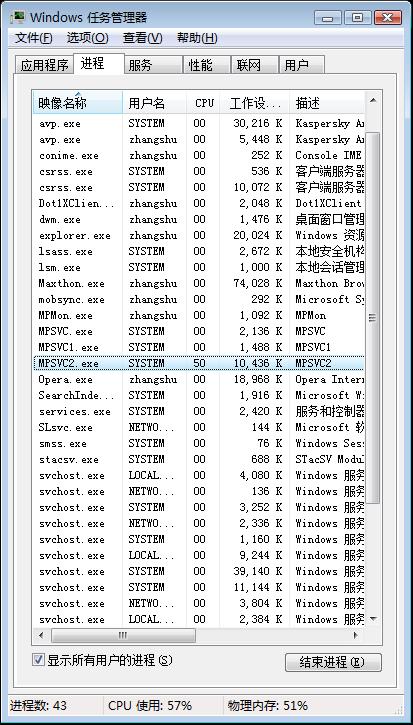The image size is (413, 725).
Task: Select the MPSVC2.exe process row
Action: click(199, 363)
